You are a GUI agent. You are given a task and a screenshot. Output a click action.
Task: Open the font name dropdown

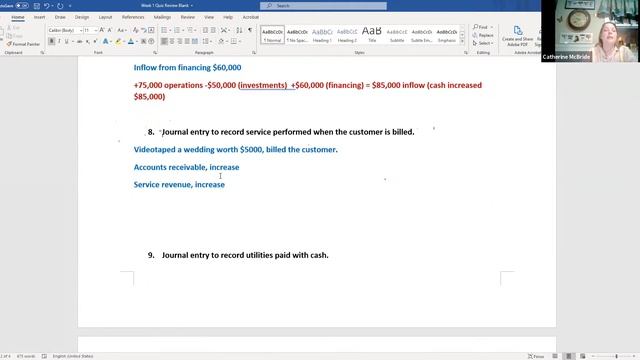pyautogui.click(x=81, y=30)
